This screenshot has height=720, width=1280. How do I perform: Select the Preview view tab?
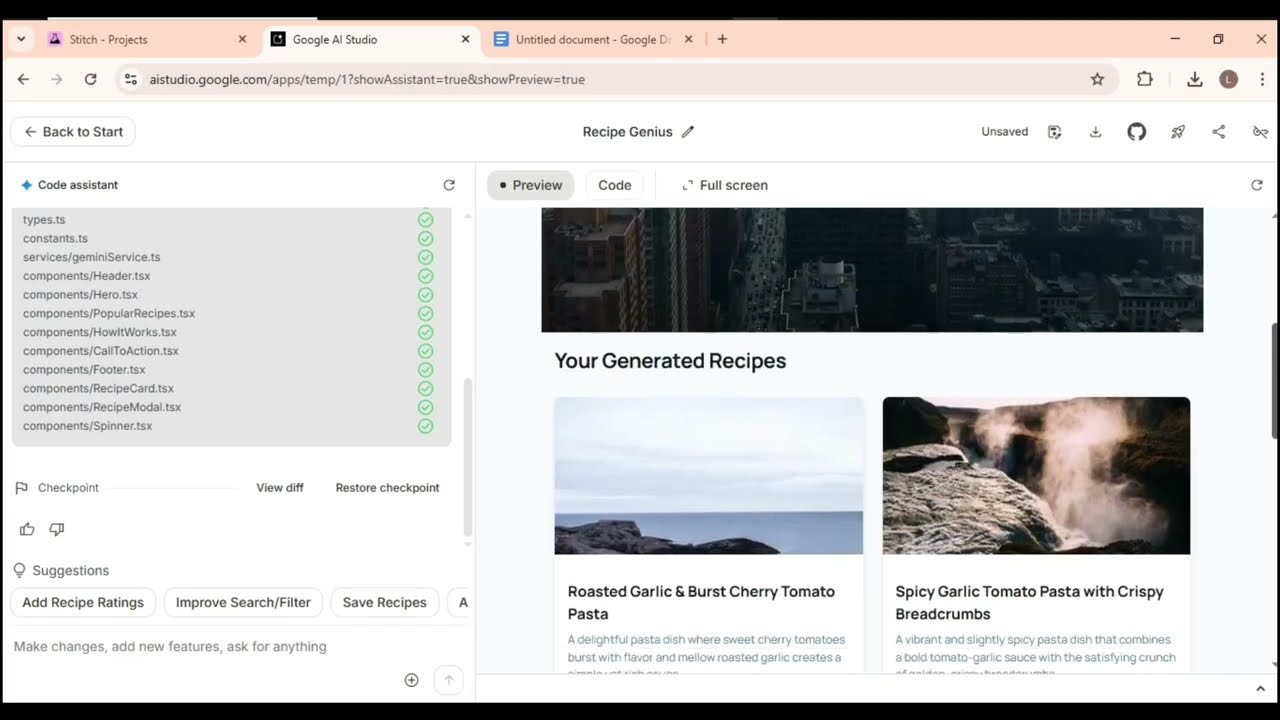531,185
